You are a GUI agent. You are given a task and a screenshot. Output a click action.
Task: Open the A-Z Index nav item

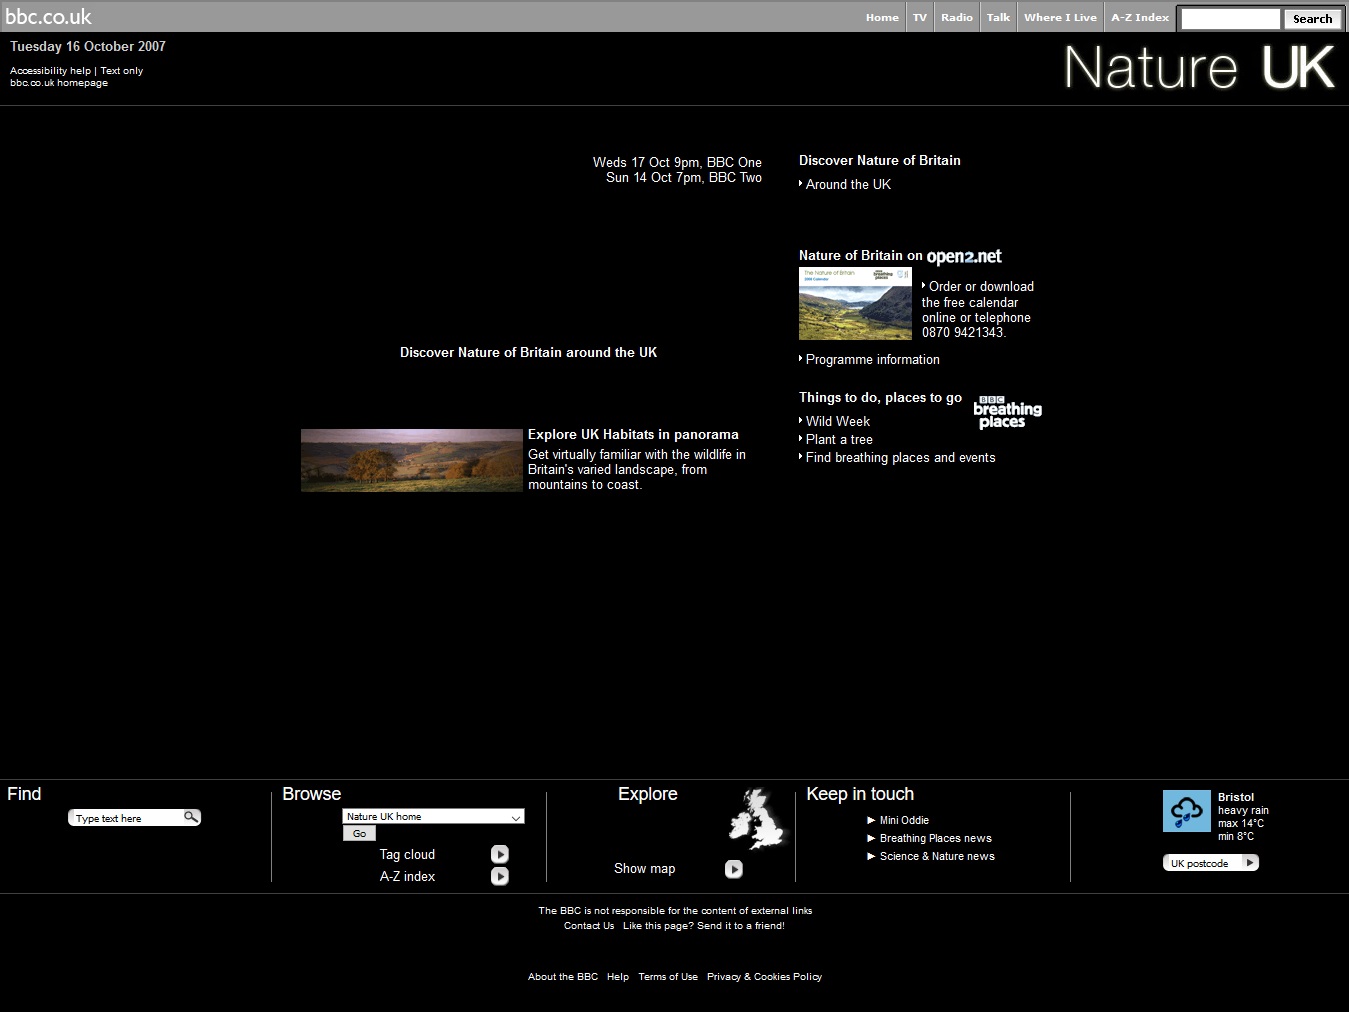(x=1139, y=17)
